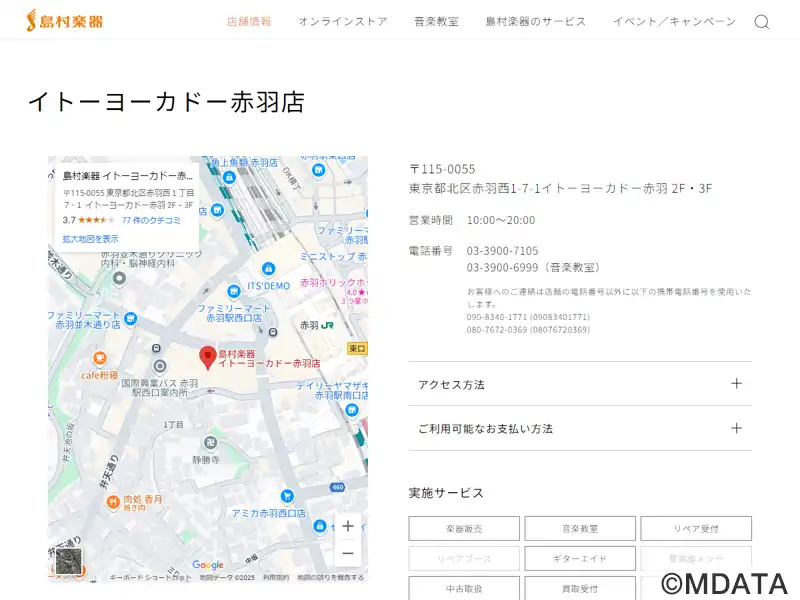Click the イトーヨーカドー赤羽店 page heading
The width and height of the screenshot is (800, 600).
[166, 102]
